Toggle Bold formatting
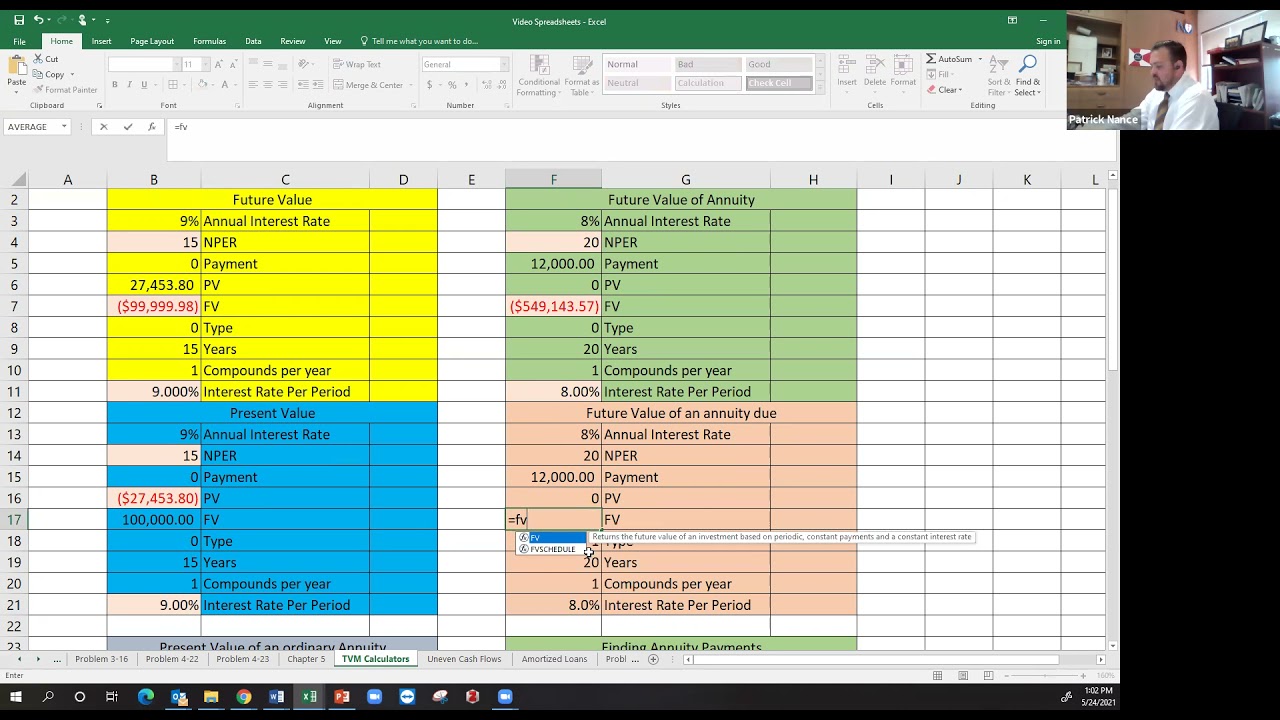The width and height of the screenshot is (1280, 720). [x=115, y=85]
